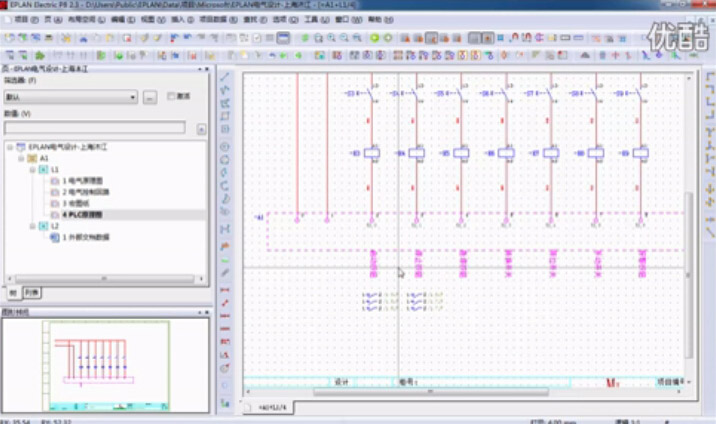Select page '2 电气控制回路' in the tree
The height and width of the screenshot is (424, 716).
[85, 192]
